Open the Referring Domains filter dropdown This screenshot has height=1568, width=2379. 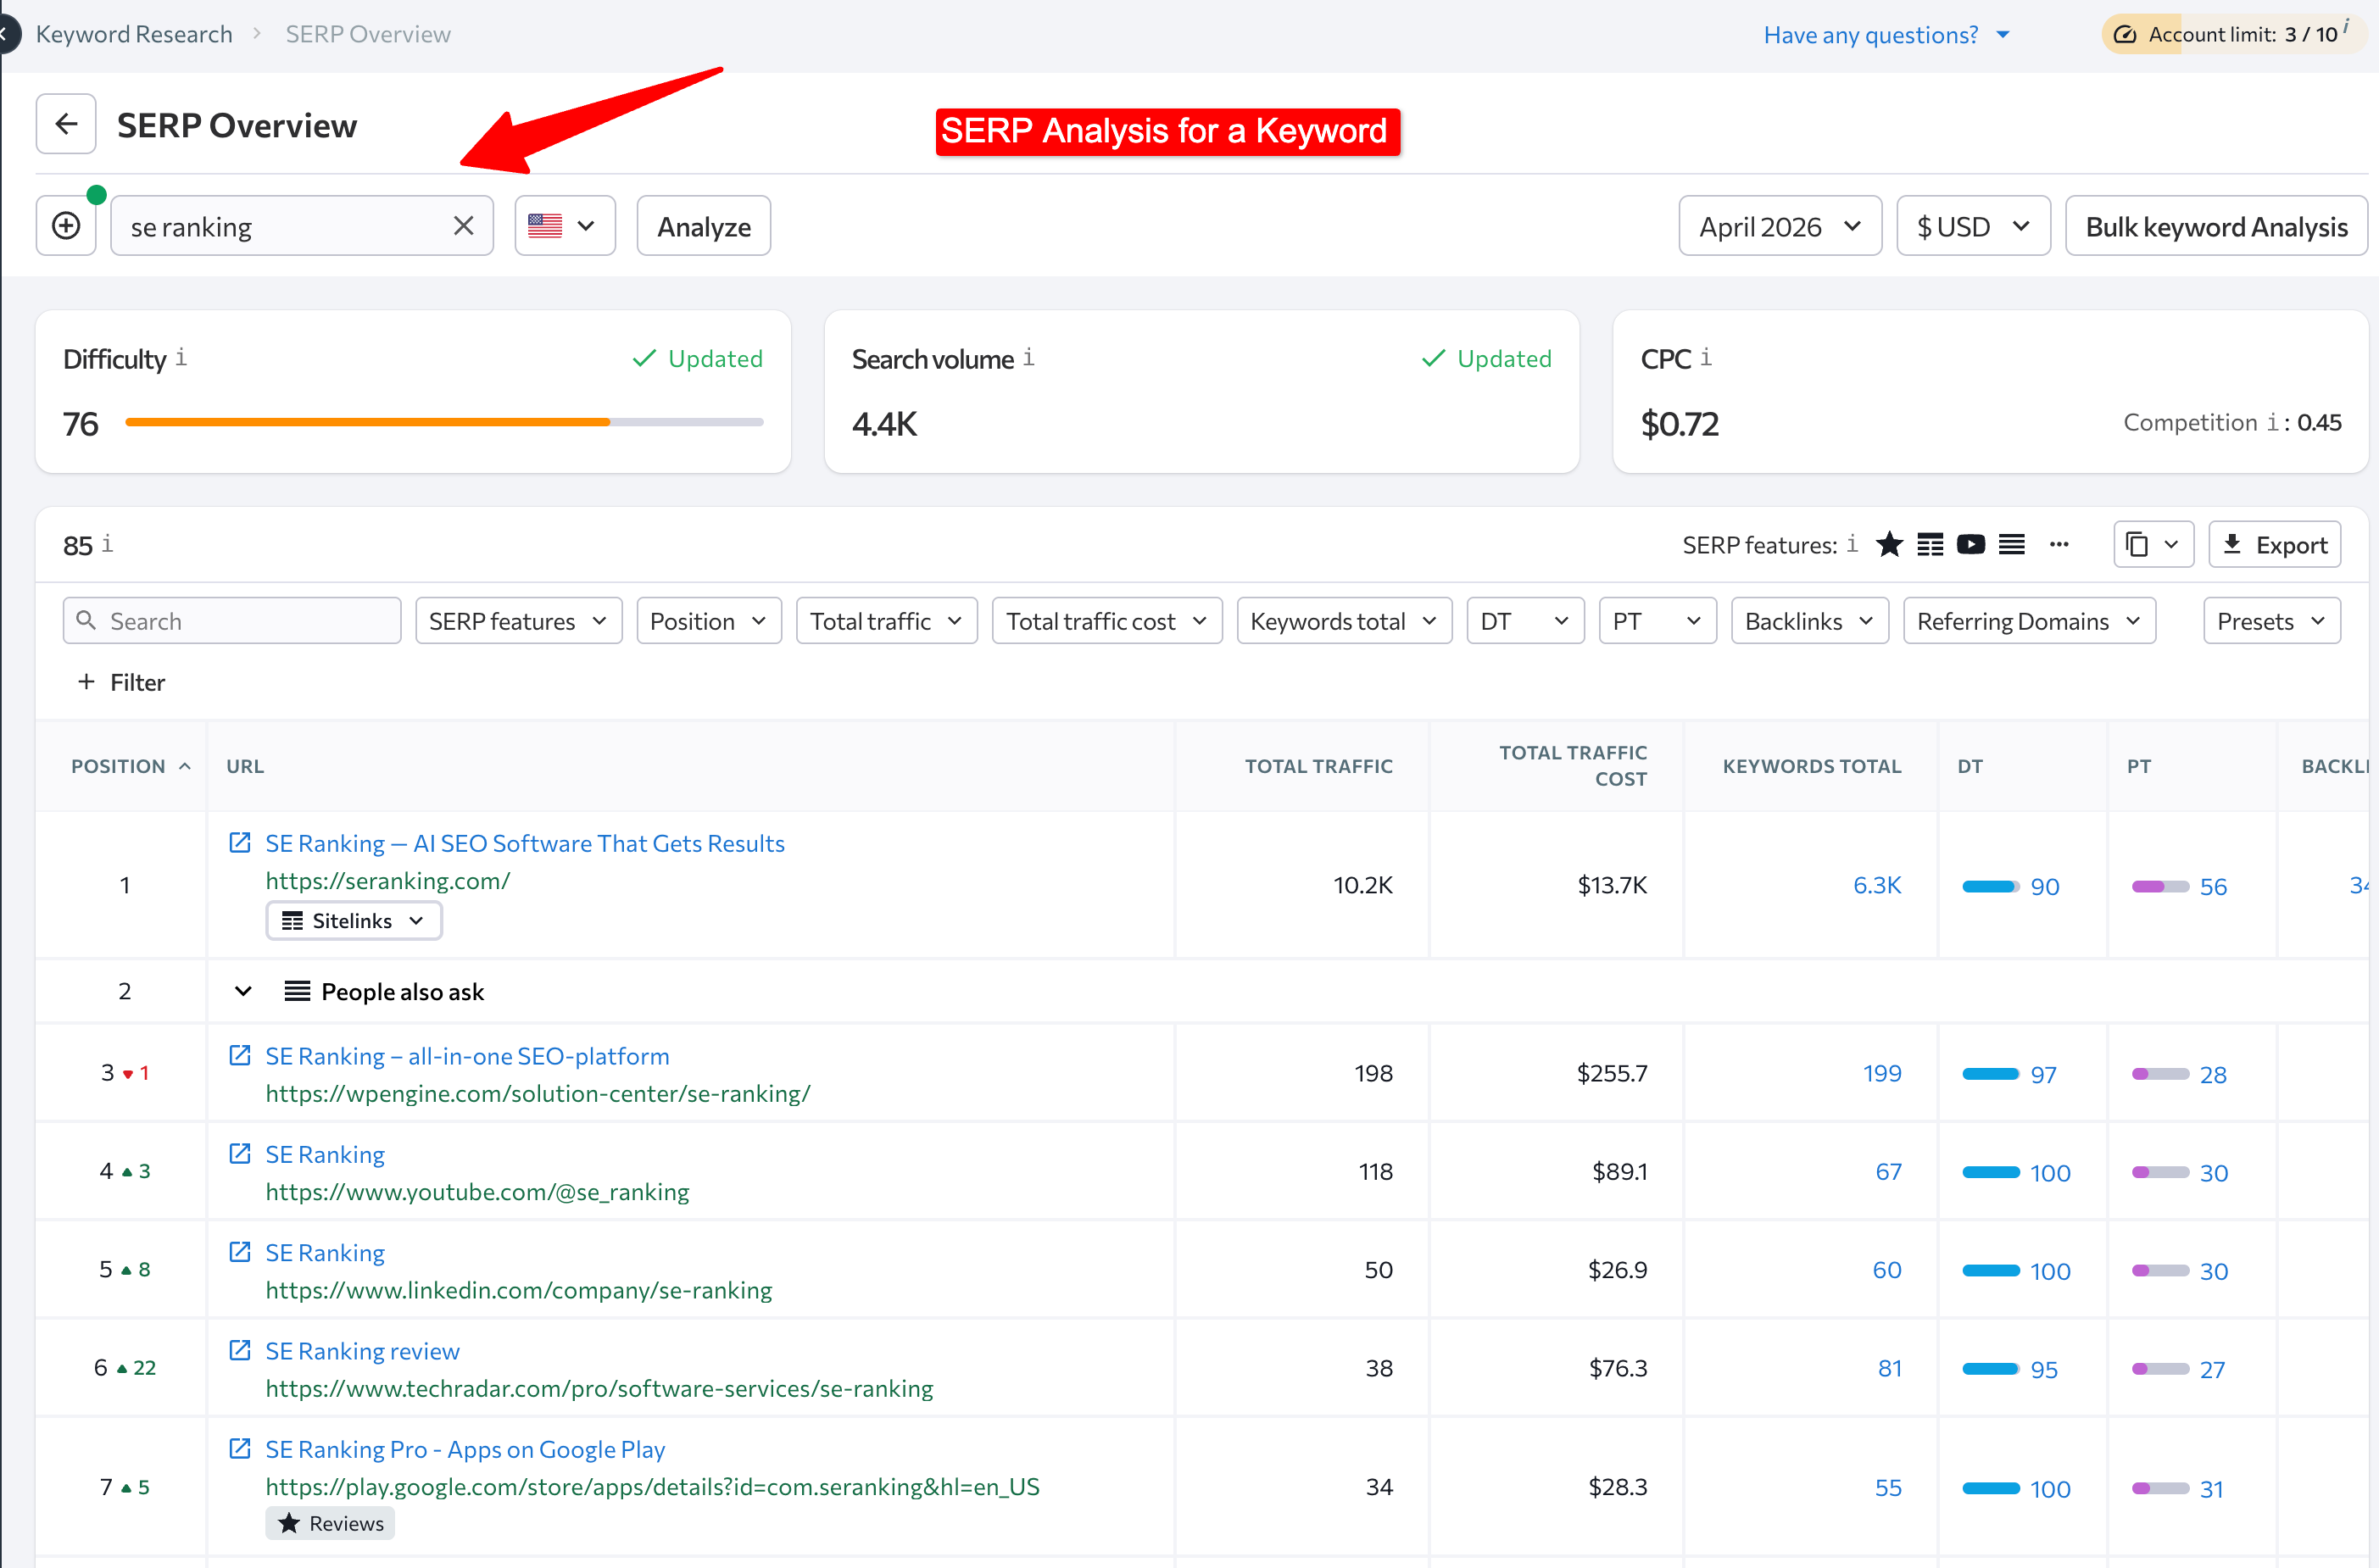2028,621
